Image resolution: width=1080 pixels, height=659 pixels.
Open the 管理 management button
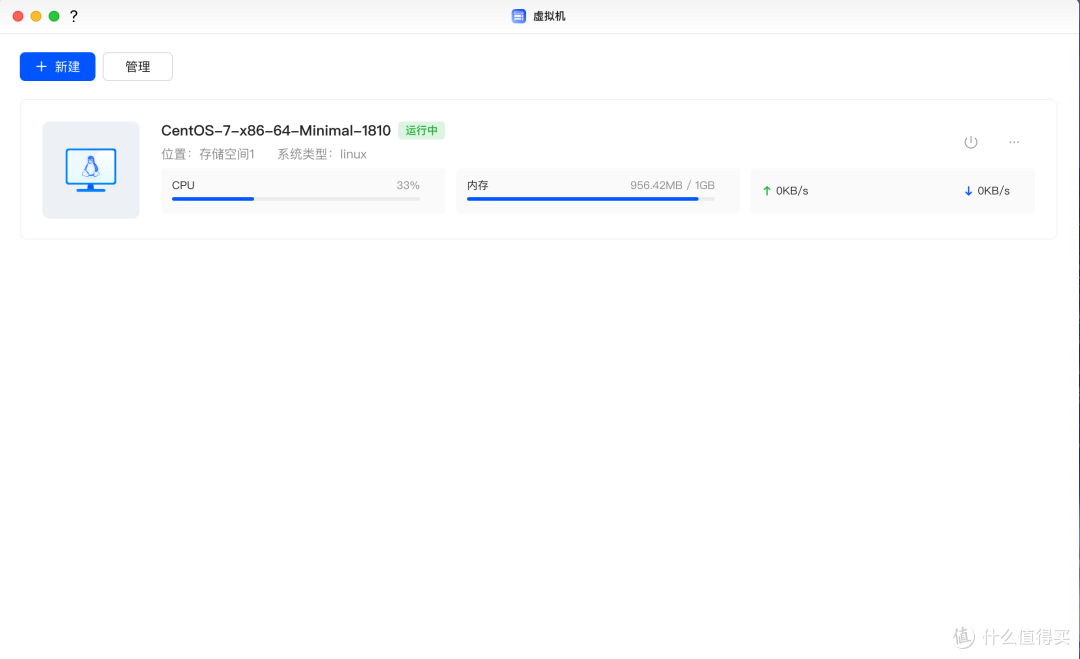(x=138, y=67)
